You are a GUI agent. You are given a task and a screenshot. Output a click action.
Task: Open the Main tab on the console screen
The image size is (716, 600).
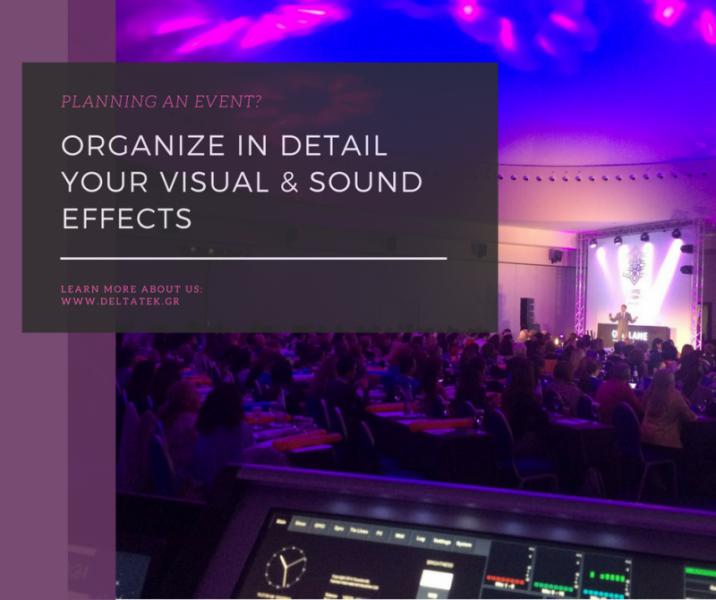(281, 521)
